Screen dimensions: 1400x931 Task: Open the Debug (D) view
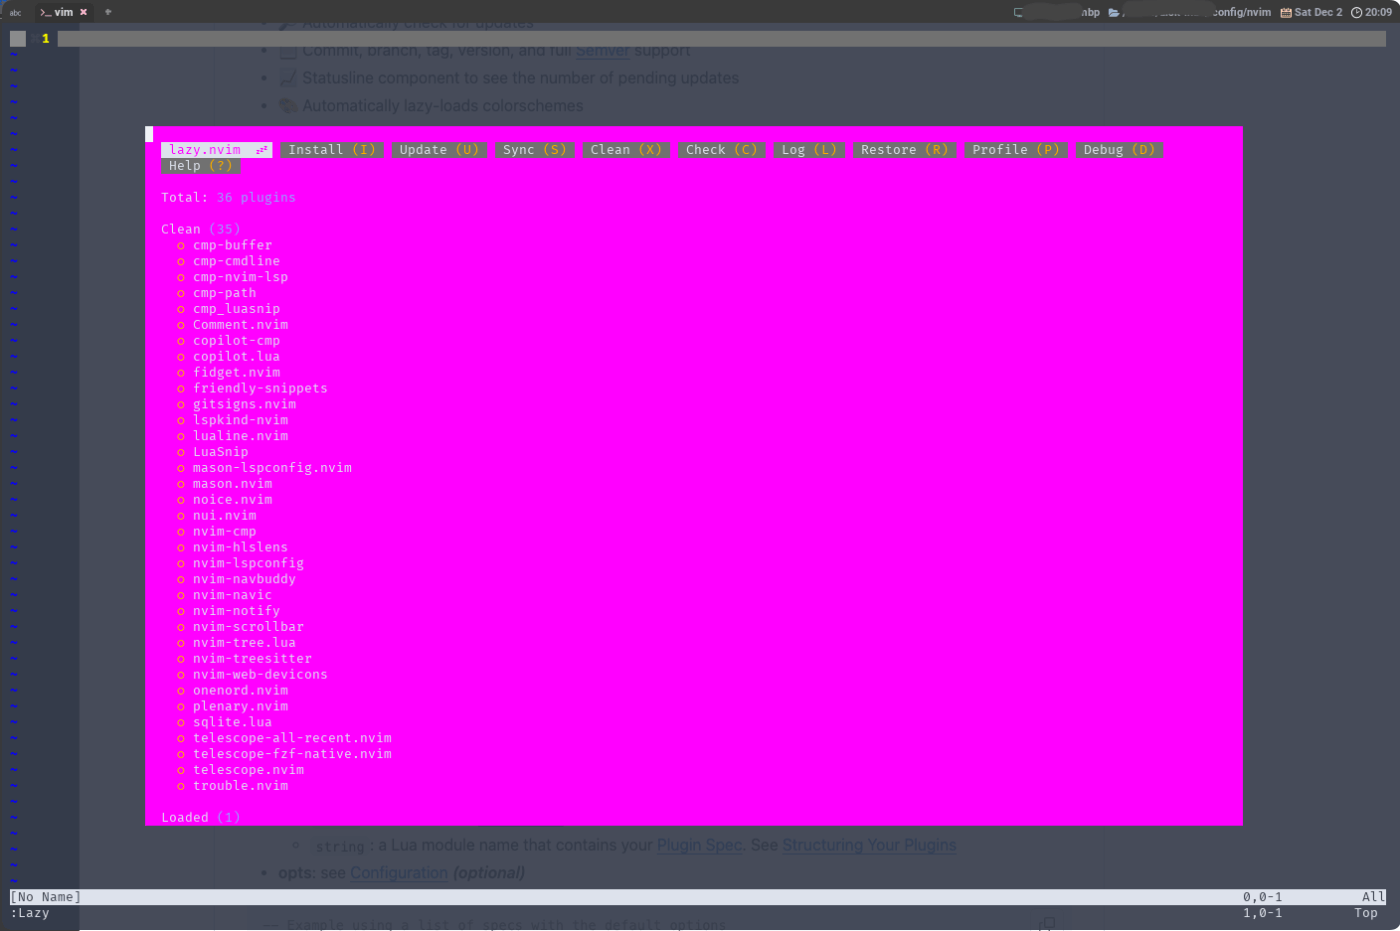point(1119,150)
